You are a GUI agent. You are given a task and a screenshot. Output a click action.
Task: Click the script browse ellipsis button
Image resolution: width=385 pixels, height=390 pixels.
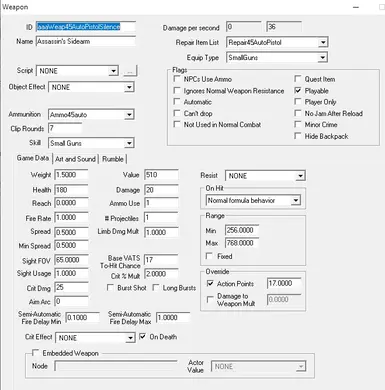(130, 71)
